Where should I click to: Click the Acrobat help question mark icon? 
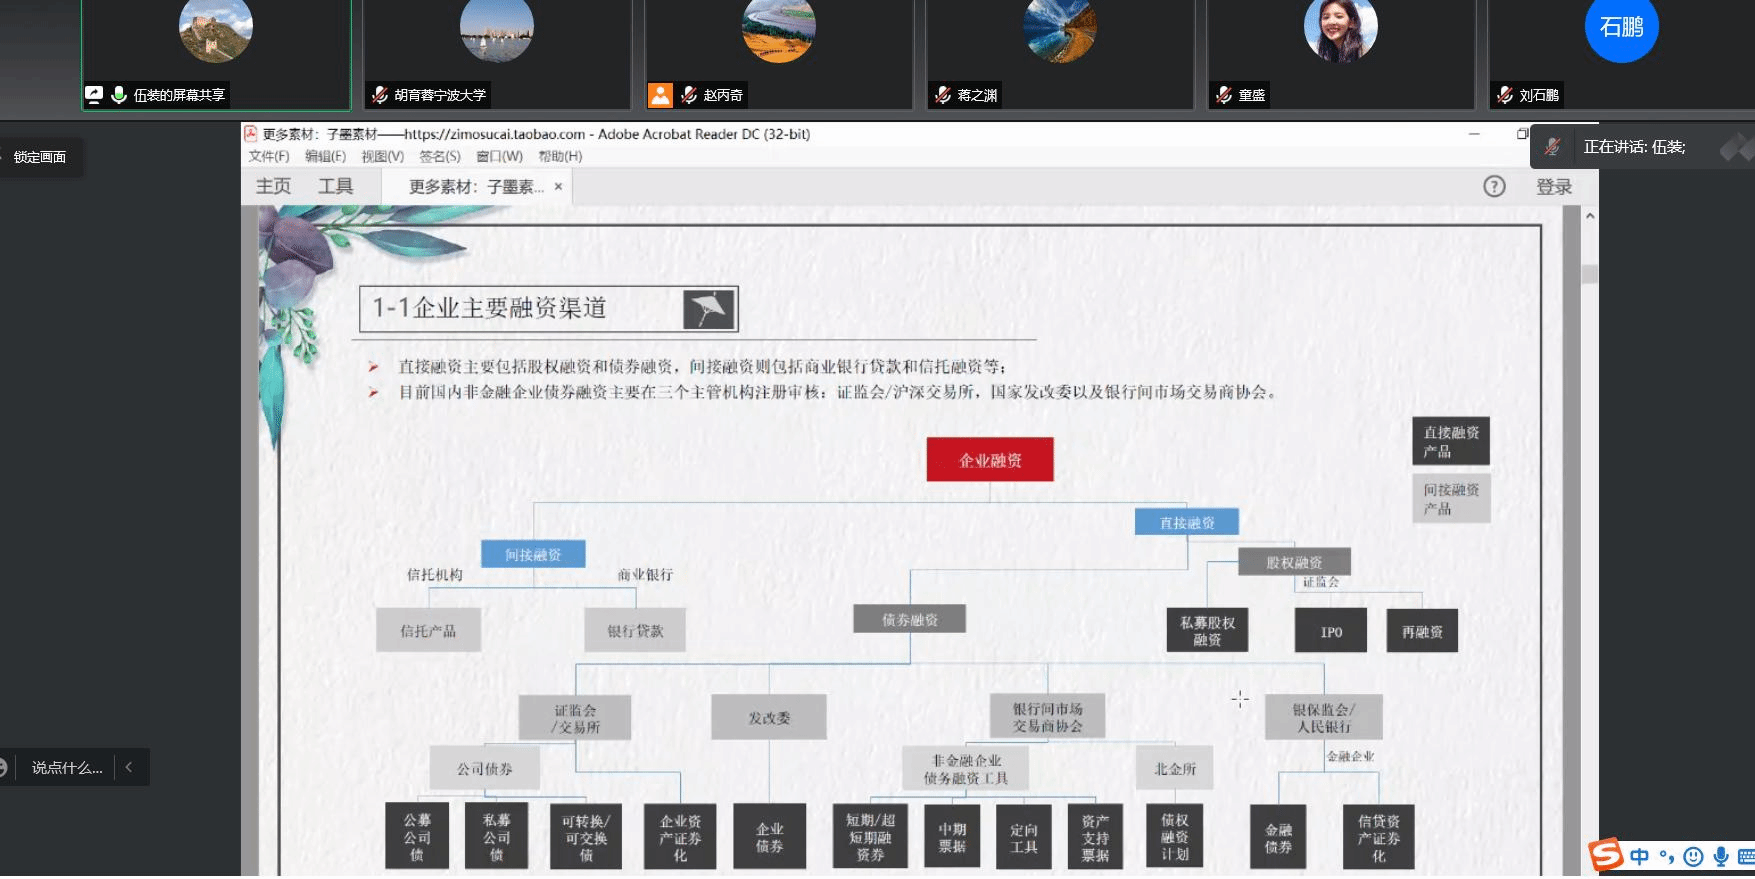click(x=1494, y=186)
